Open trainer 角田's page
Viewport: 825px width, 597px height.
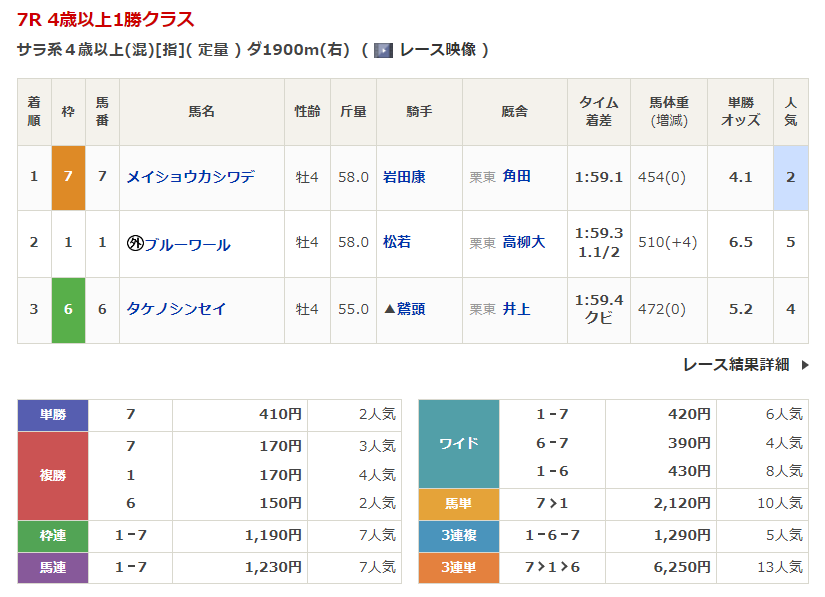point(517,177)
